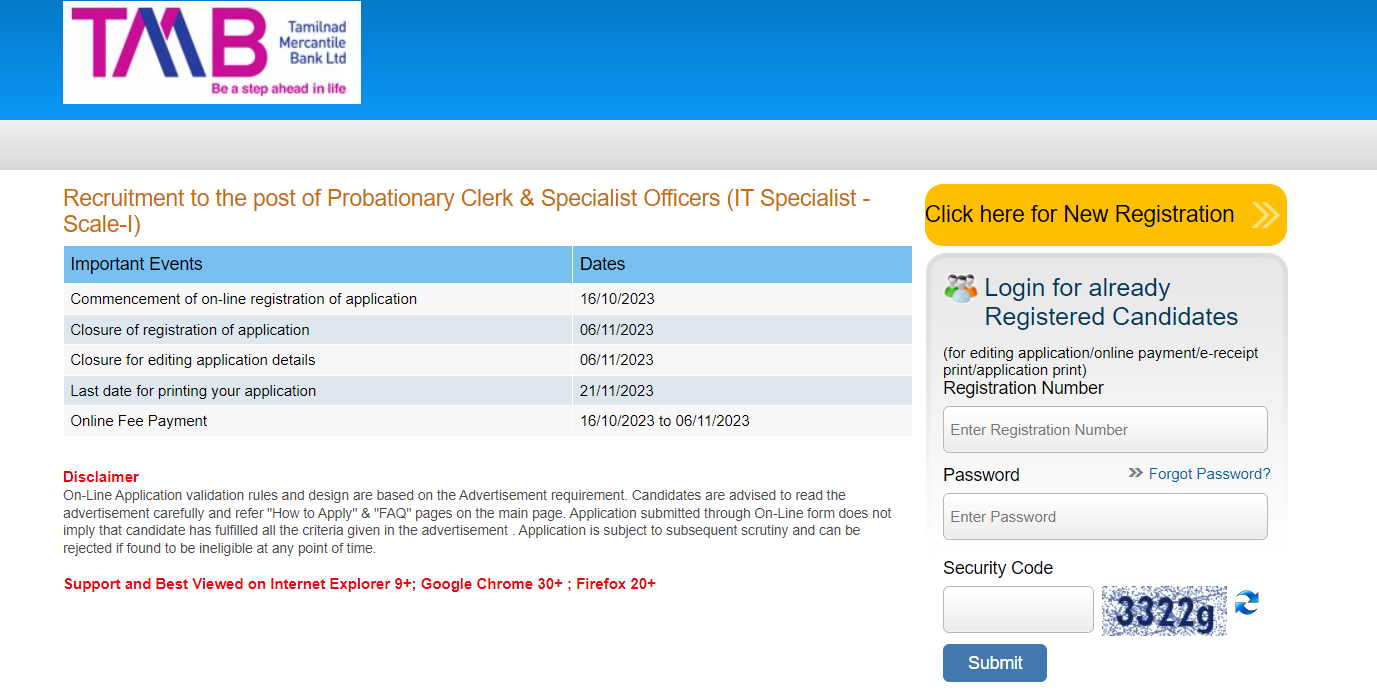The width and height of the screenshot is (1377, 700).
Task: Click the Important Events column header
Action: tap(136, 264)
